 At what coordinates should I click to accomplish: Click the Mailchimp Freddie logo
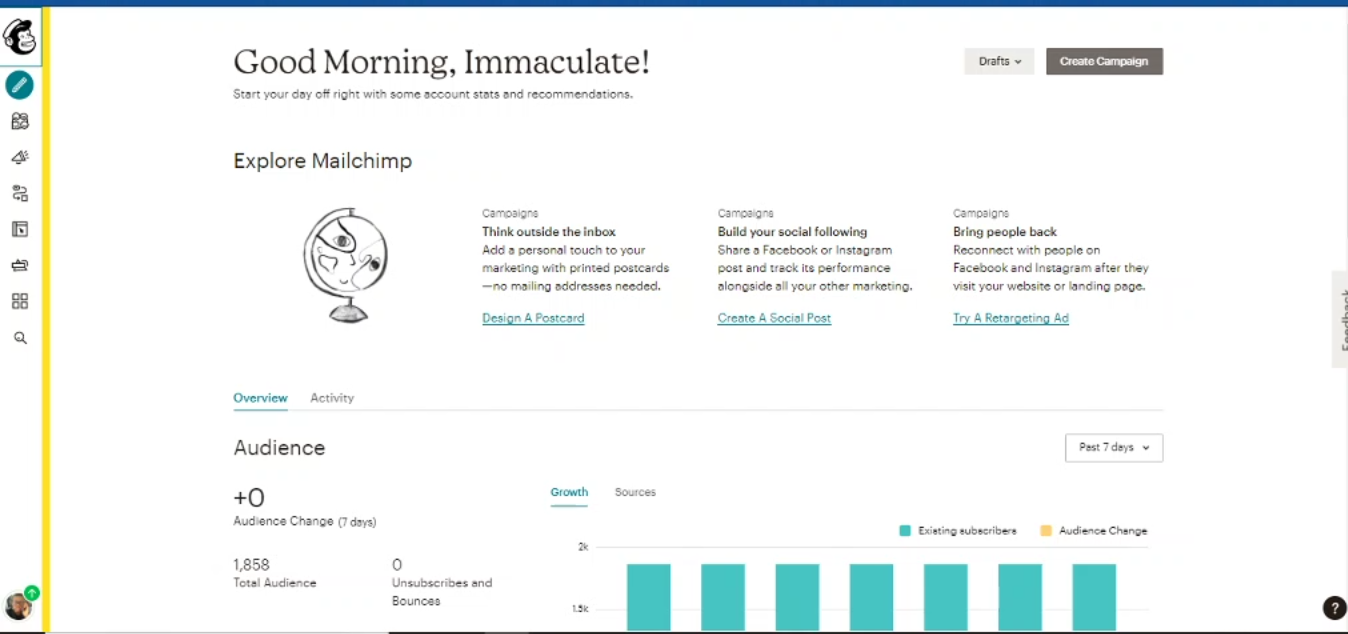[20, 38]
